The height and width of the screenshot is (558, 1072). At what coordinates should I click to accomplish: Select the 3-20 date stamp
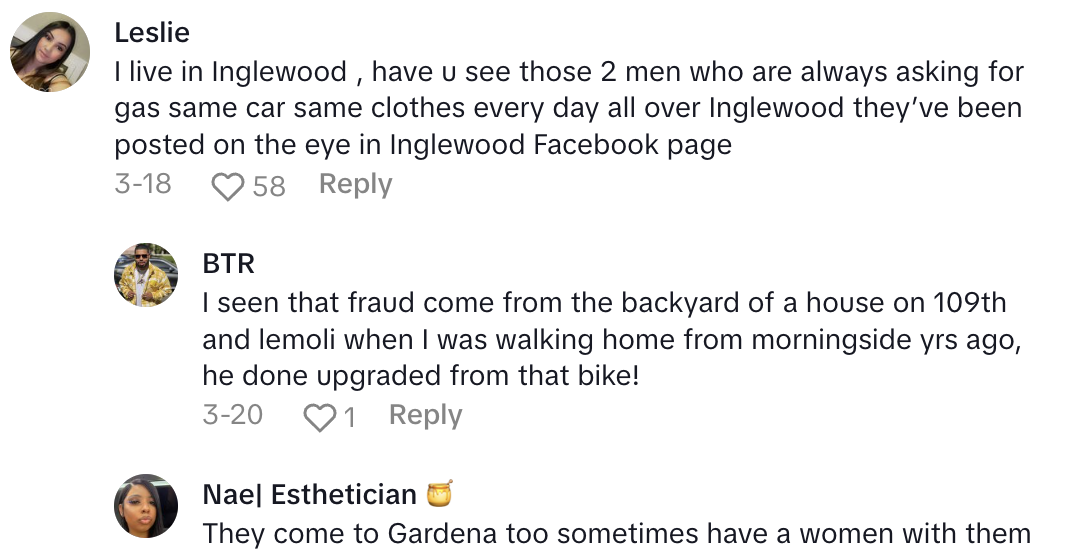coord(232,416)
